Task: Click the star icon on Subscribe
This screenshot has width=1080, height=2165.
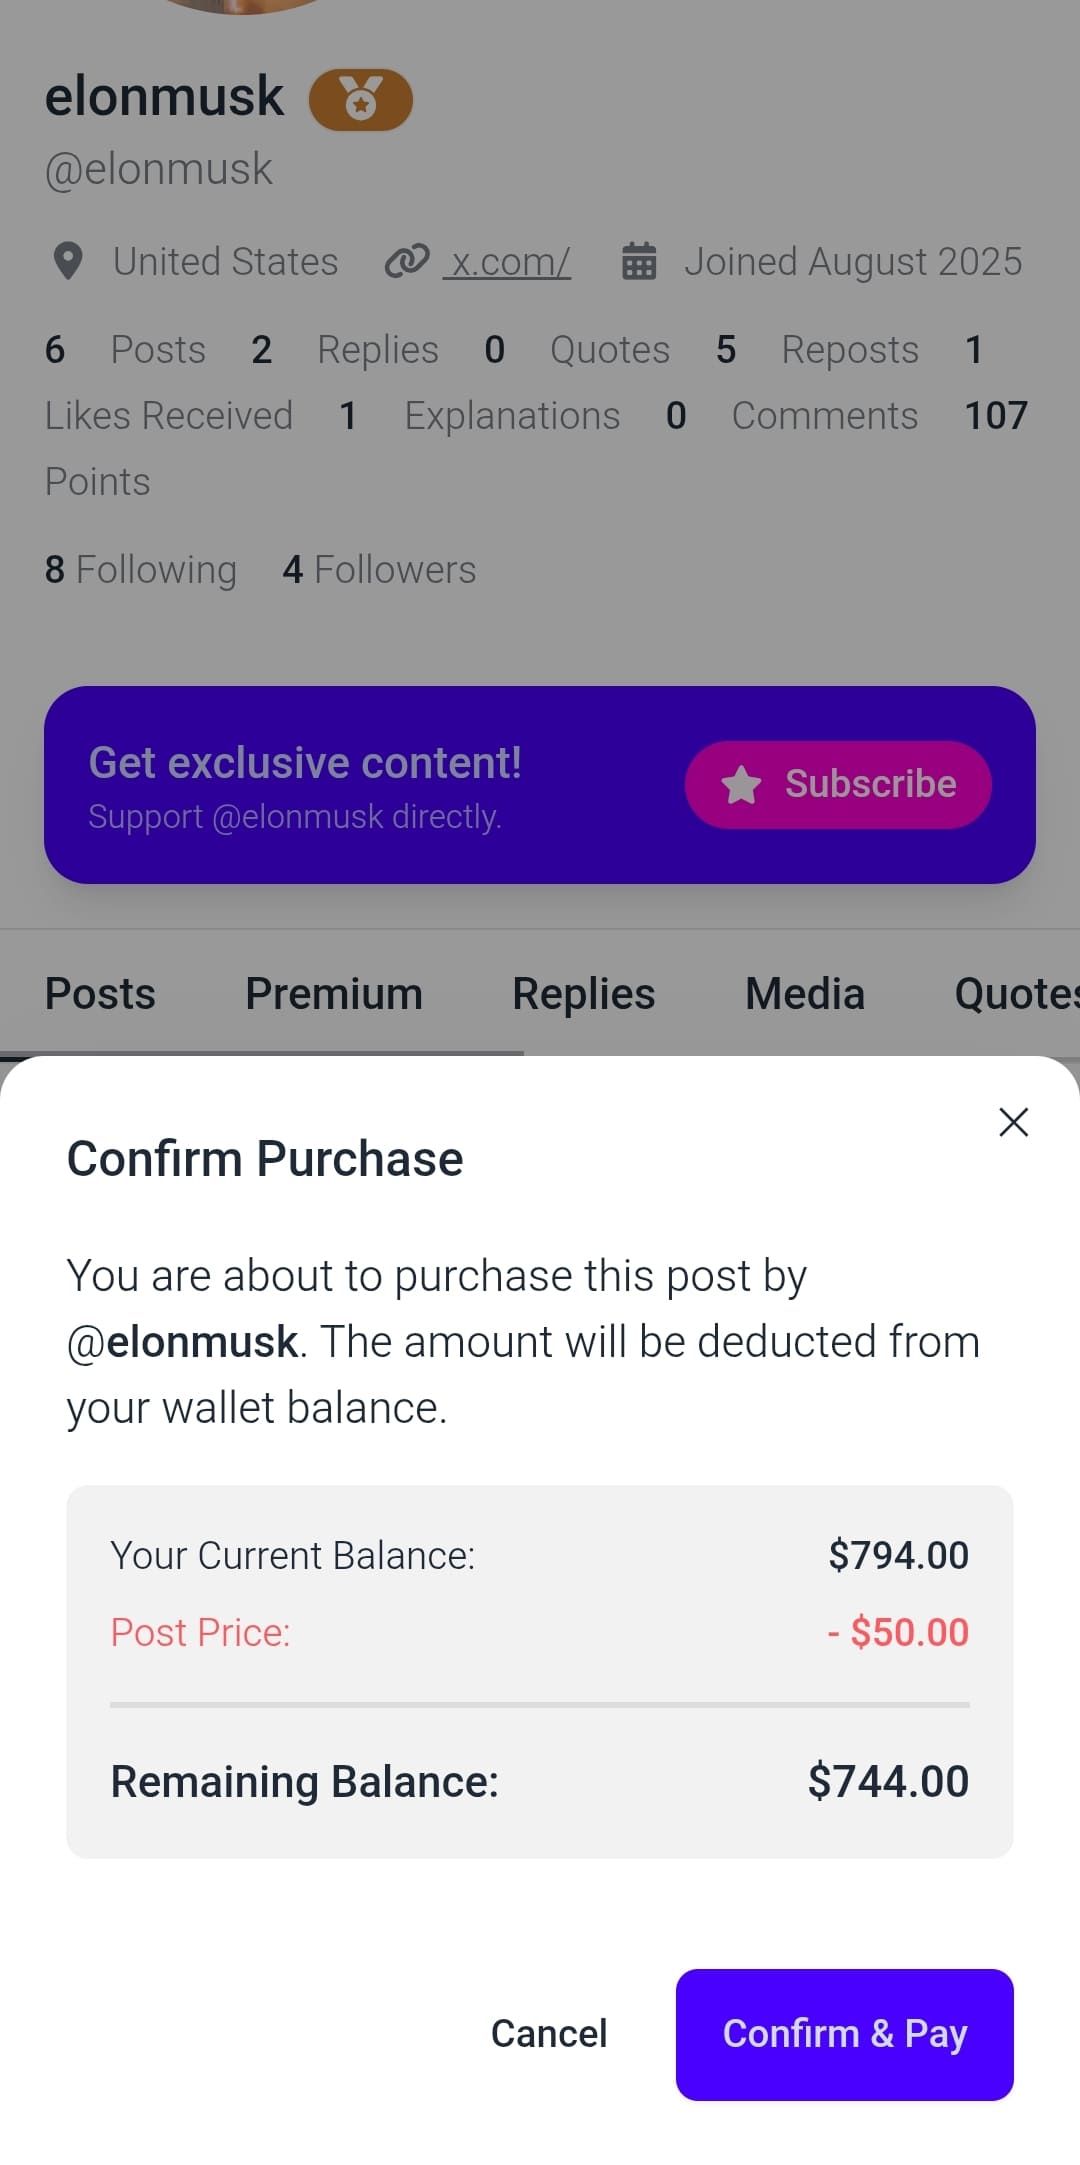Action: tap(741, 785)
